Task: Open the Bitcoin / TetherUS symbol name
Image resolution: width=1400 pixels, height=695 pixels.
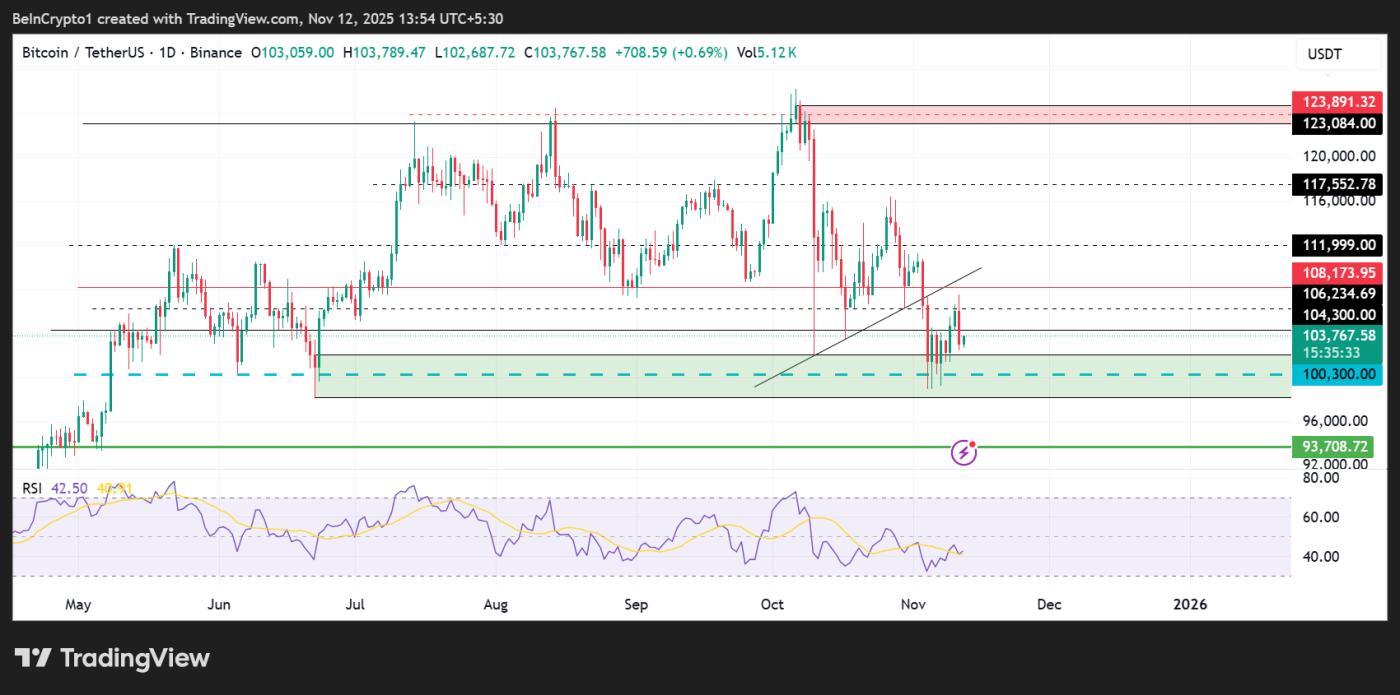Action: [x=85, y=52]
